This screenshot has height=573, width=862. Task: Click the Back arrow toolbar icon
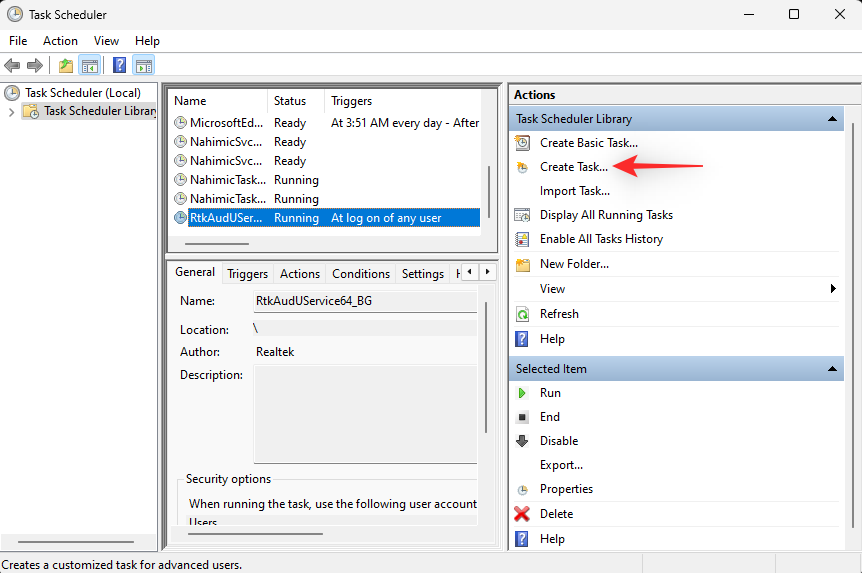coord(12,65)
